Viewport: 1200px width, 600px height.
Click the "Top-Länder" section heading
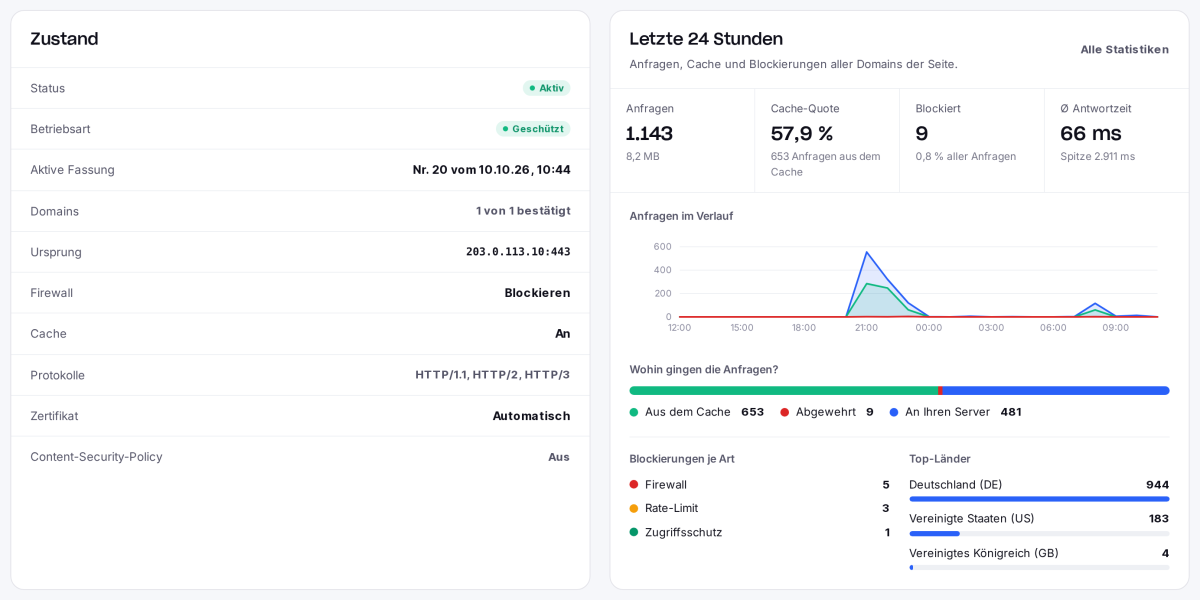[x=940, y=459]
